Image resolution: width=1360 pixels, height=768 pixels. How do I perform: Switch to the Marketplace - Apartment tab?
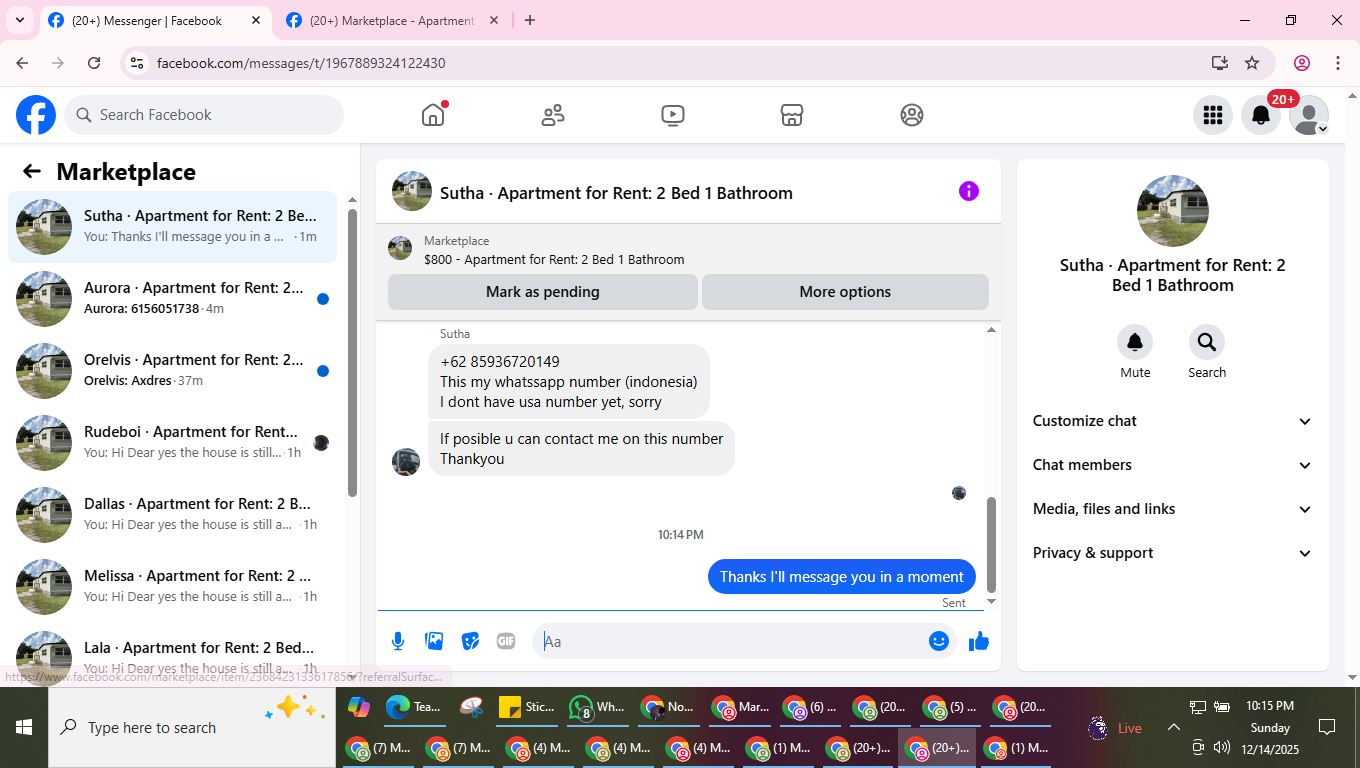[392, 21]
